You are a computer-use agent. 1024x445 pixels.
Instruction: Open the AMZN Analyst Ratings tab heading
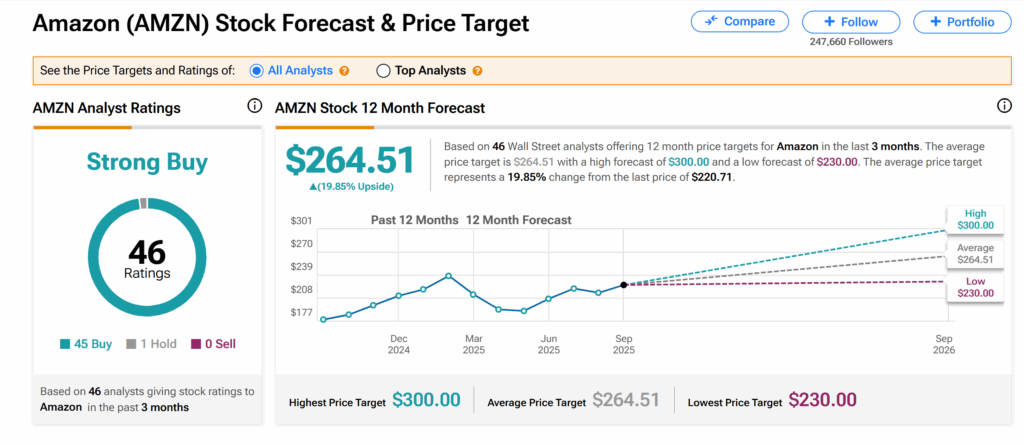click(107, 108)
